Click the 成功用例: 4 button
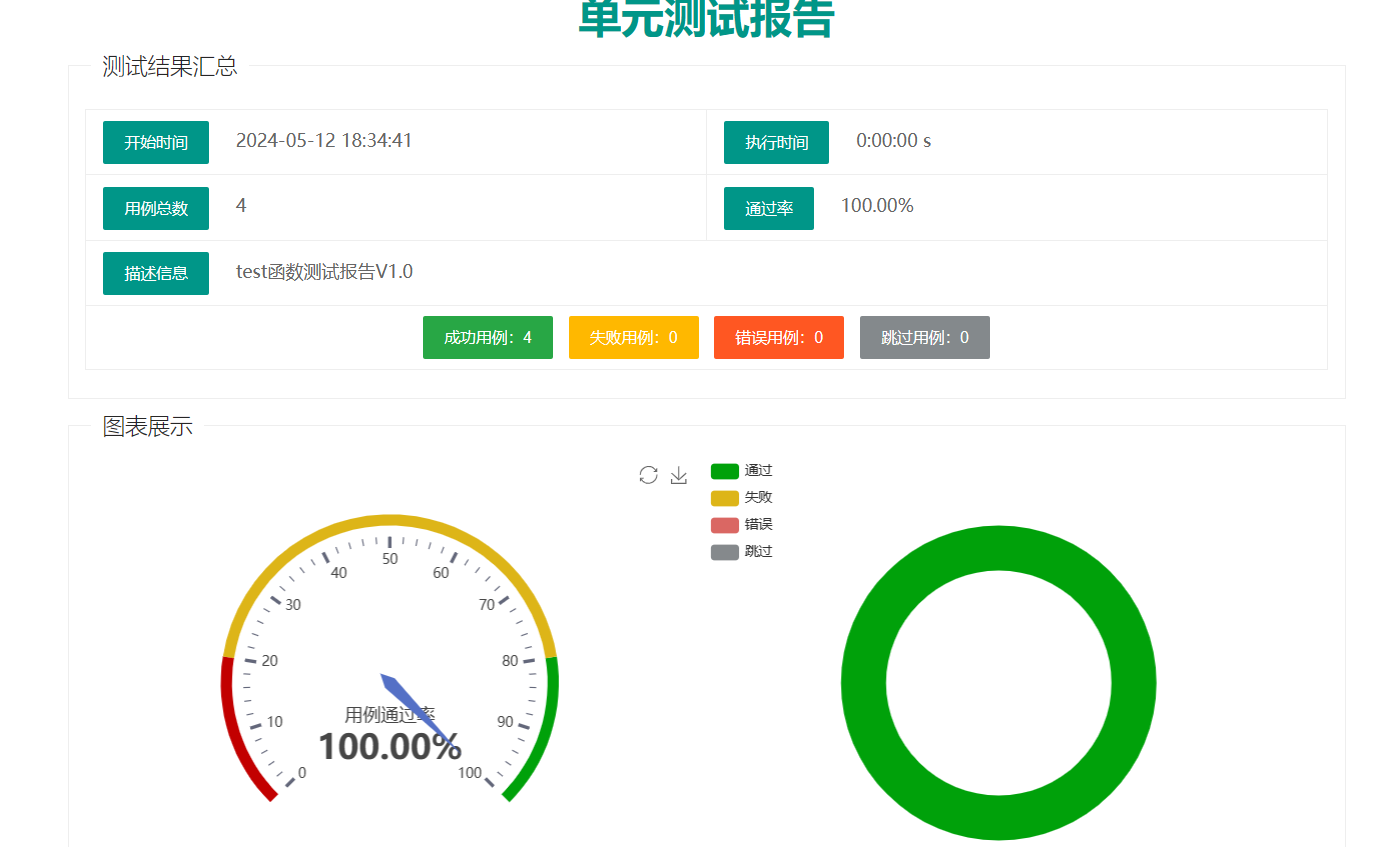Image resolution: width=1384 pixels, height=847 pixels. (x=488, y=338)
